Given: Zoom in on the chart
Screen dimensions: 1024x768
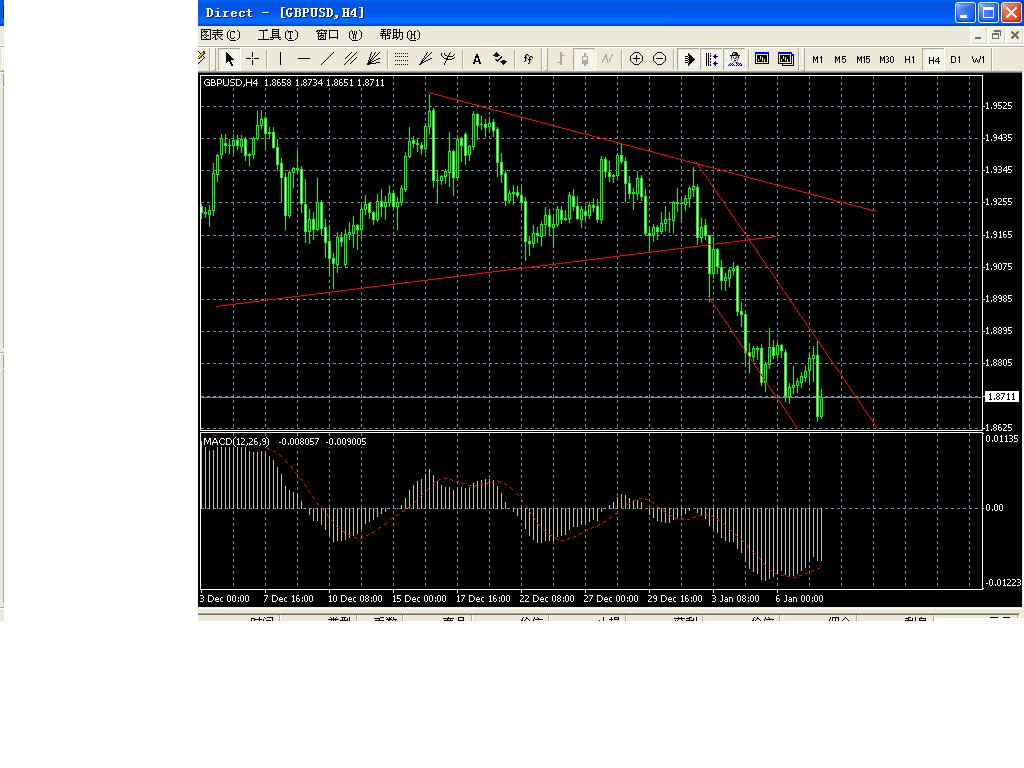Looking at the screenshot, I should [x=636, y=59].
